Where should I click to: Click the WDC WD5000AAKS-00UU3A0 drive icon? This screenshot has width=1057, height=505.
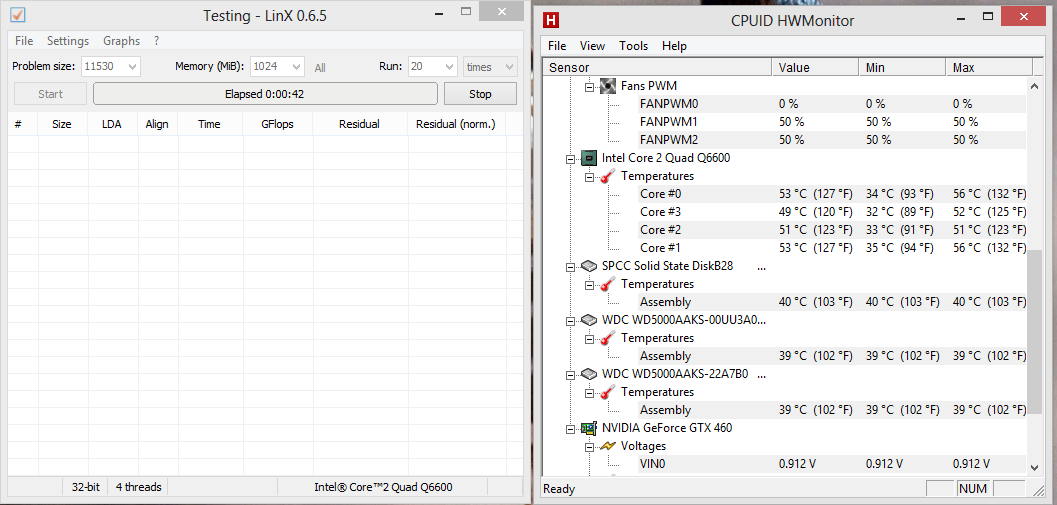pyautogui.click(x=589, y=320)
